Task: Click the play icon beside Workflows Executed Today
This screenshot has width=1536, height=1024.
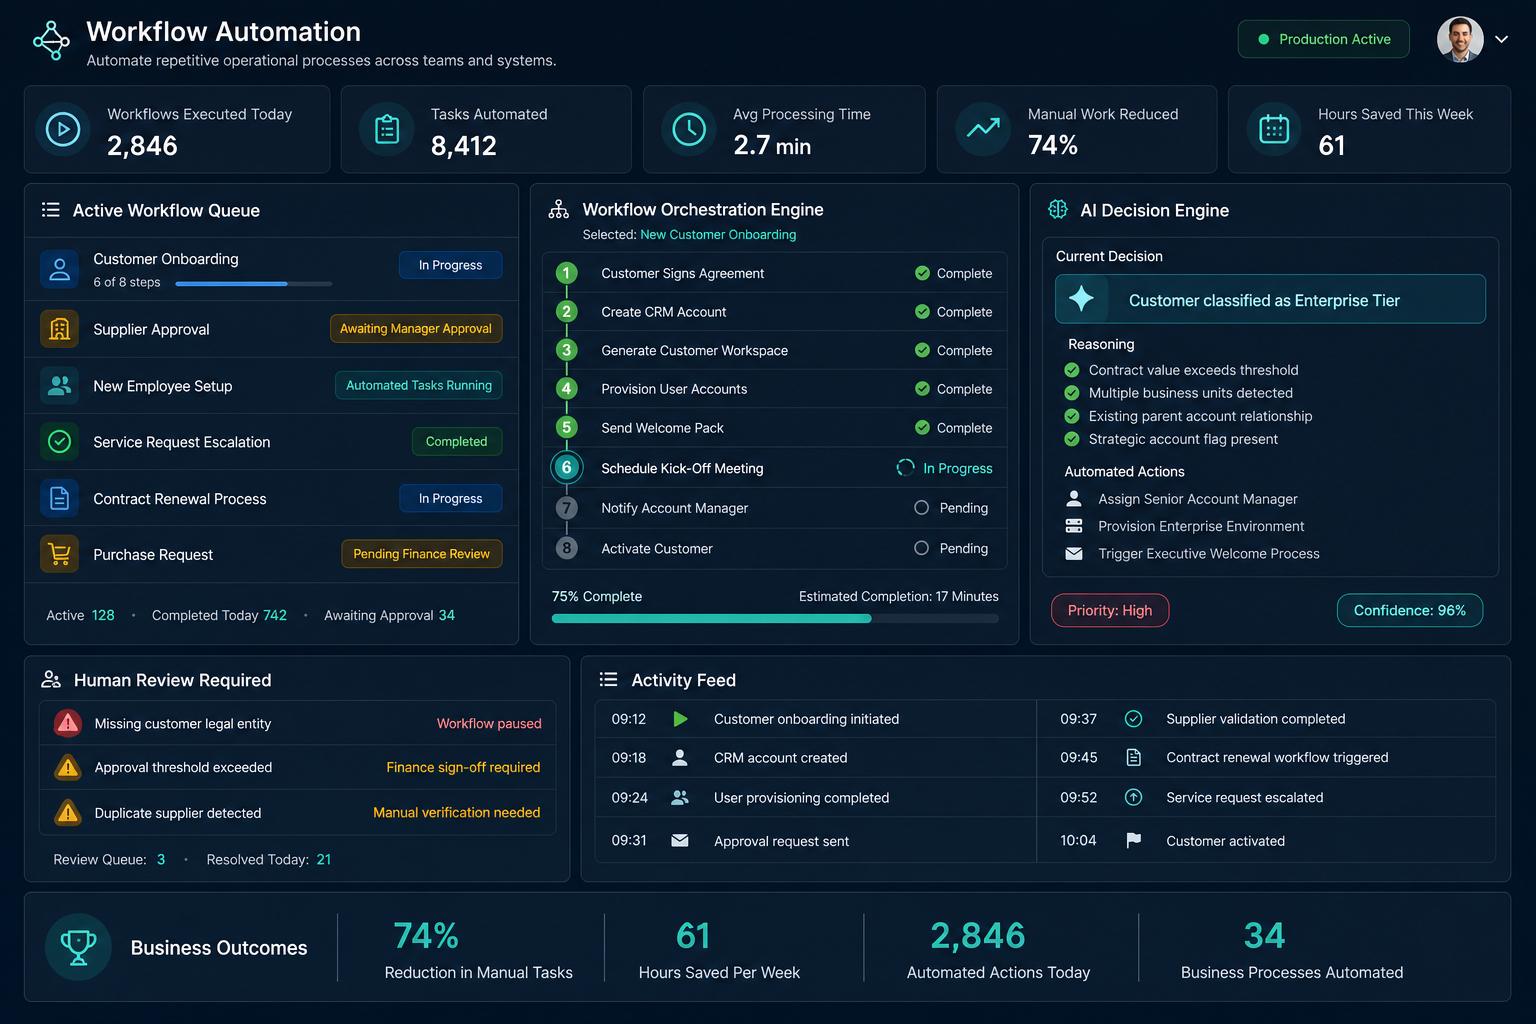Action: pos(63,129)
